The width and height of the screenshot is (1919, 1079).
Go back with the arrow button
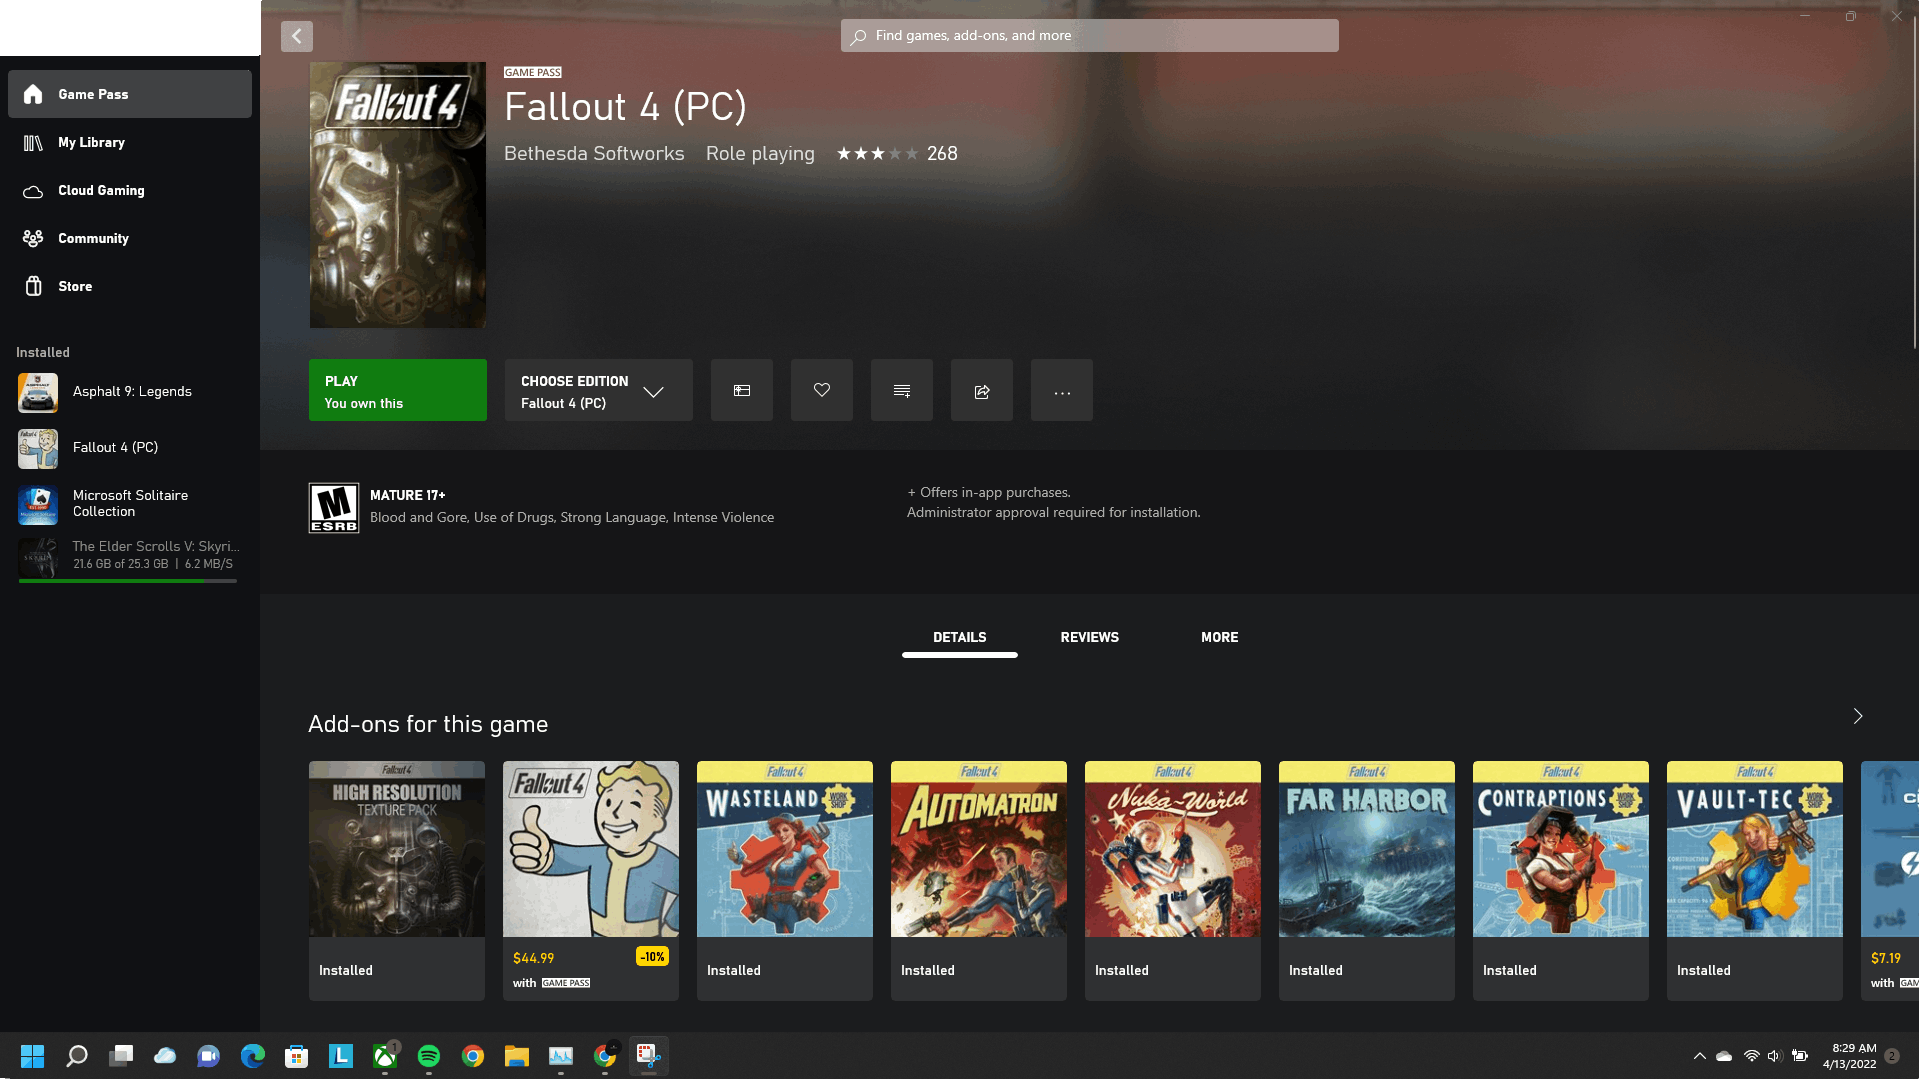297,37
